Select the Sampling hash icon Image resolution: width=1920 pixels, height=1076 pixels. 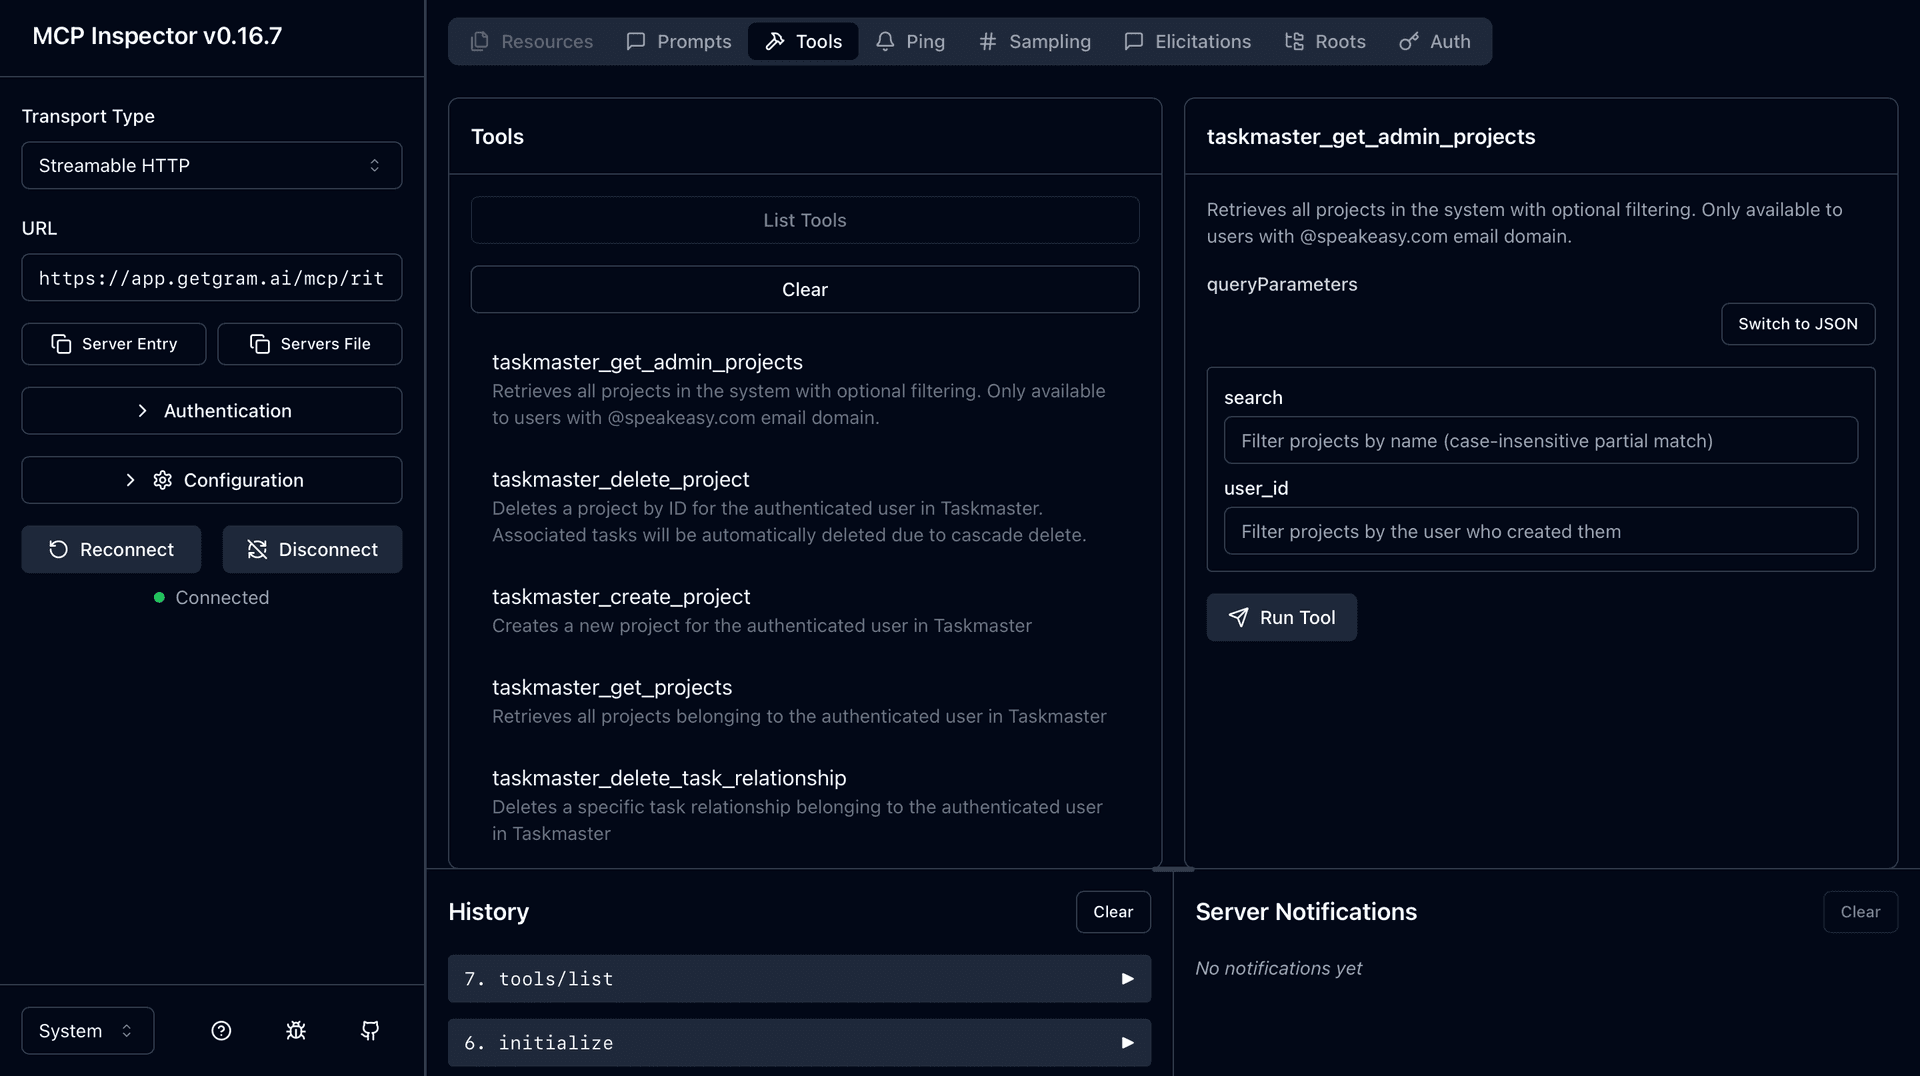pyautogui.click(x=988, y=41)
